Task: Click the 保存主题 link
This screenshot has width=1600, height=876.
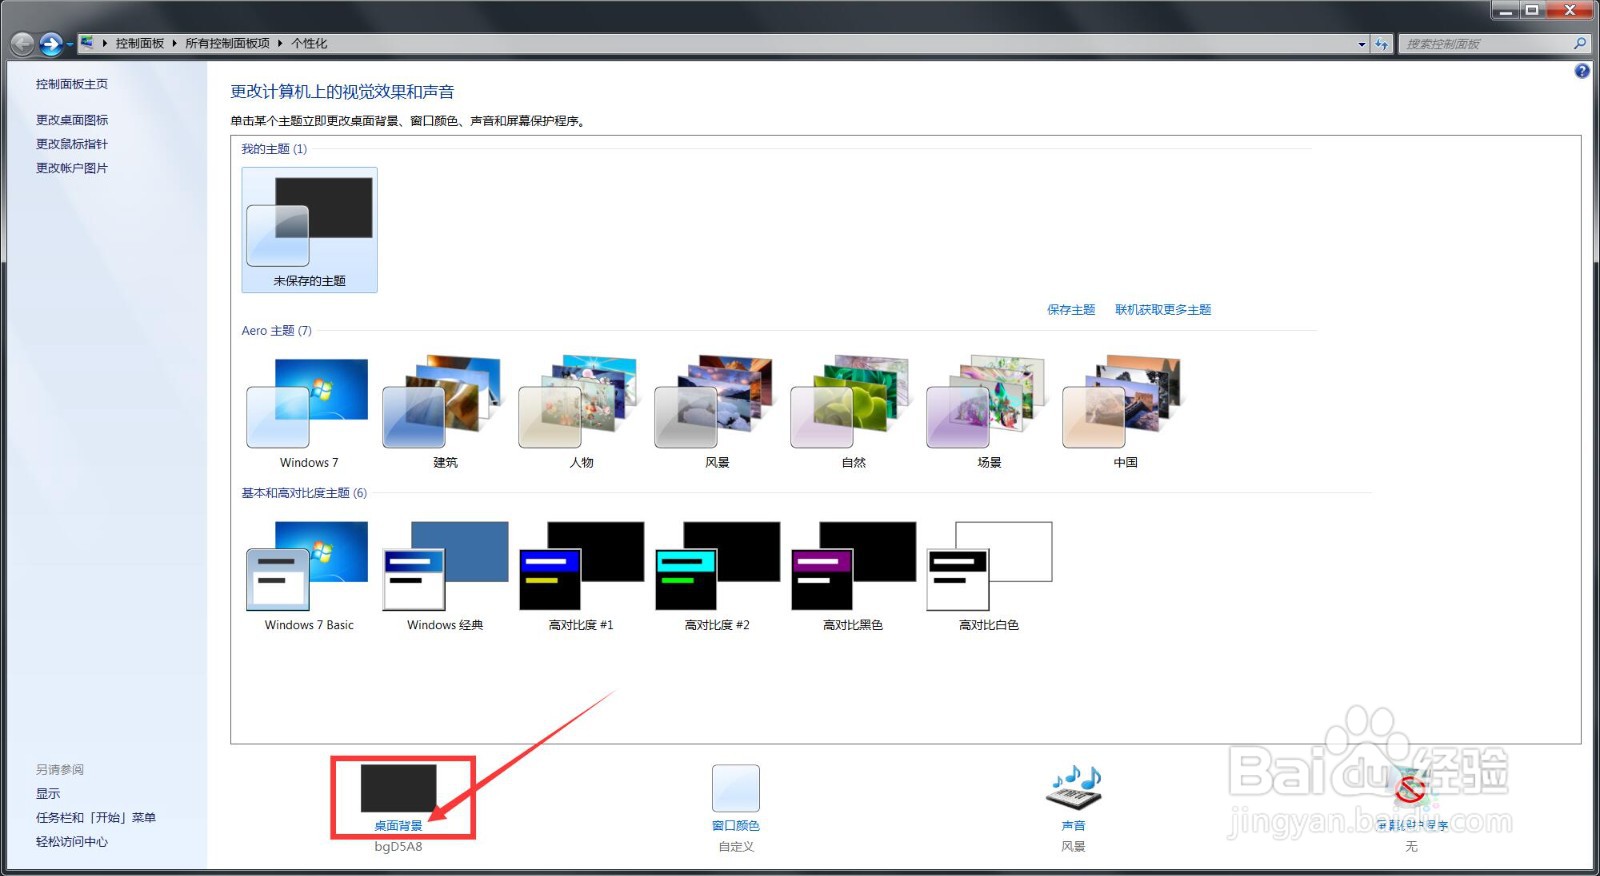Action: pyautogui.click(x=1071, y=310)
